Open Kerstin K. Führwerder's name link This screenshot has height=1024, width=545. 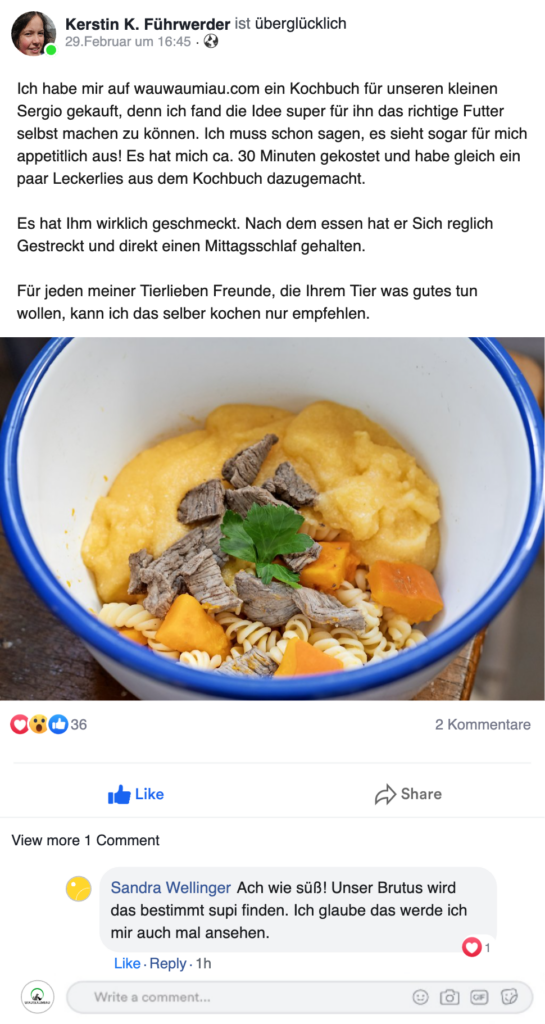[148, 24]
